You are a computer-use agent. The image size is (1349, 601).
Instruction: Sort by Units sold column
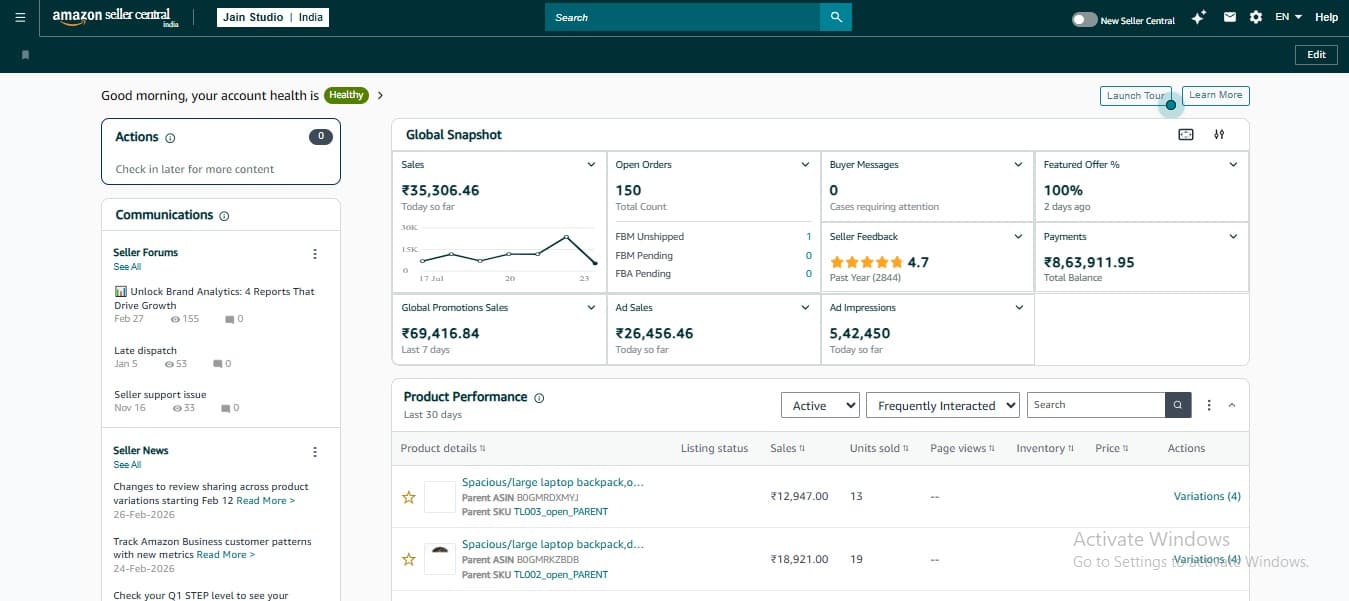880,448
